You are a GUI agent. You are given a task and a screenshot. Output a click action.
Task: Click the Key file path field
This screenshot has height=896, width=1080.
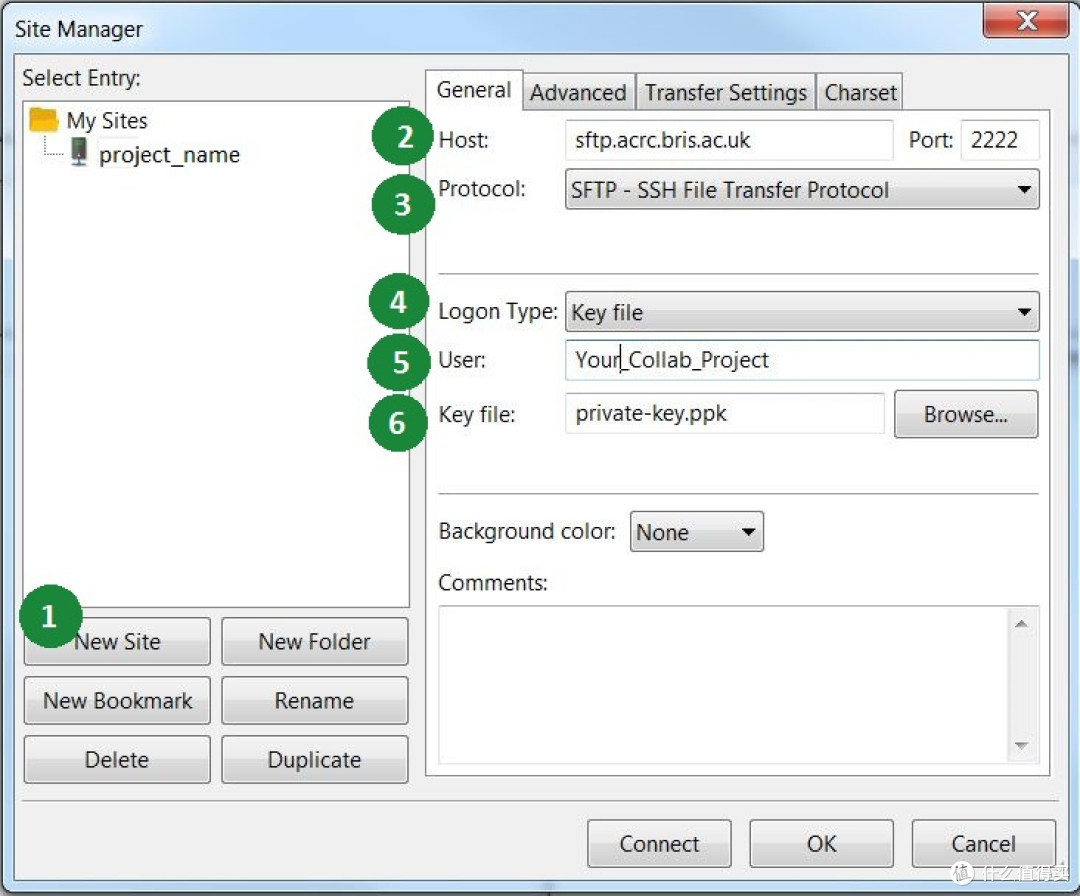coord(725,413)
